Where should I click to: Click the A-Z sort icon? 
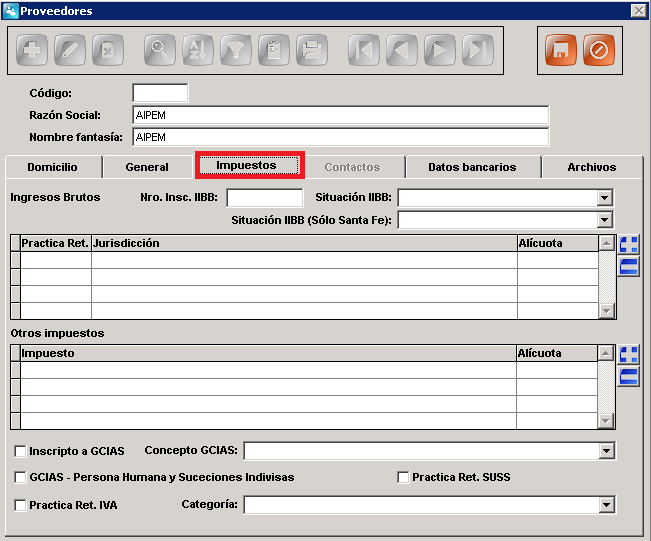click(x=198, y=50)
